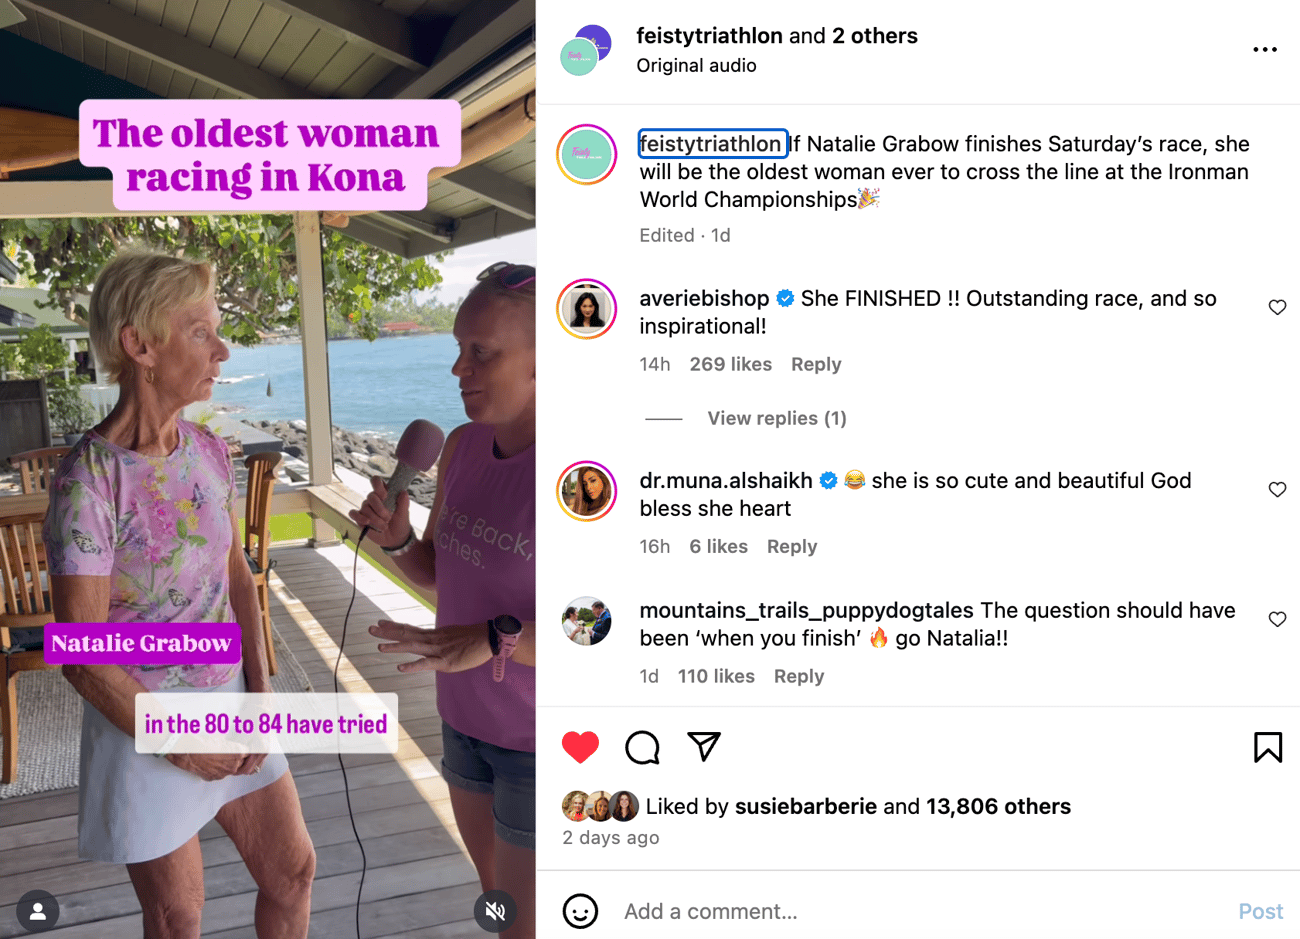Open tagged people icon on video
This screenshot has width=1300, height=939.
[38, 910]
